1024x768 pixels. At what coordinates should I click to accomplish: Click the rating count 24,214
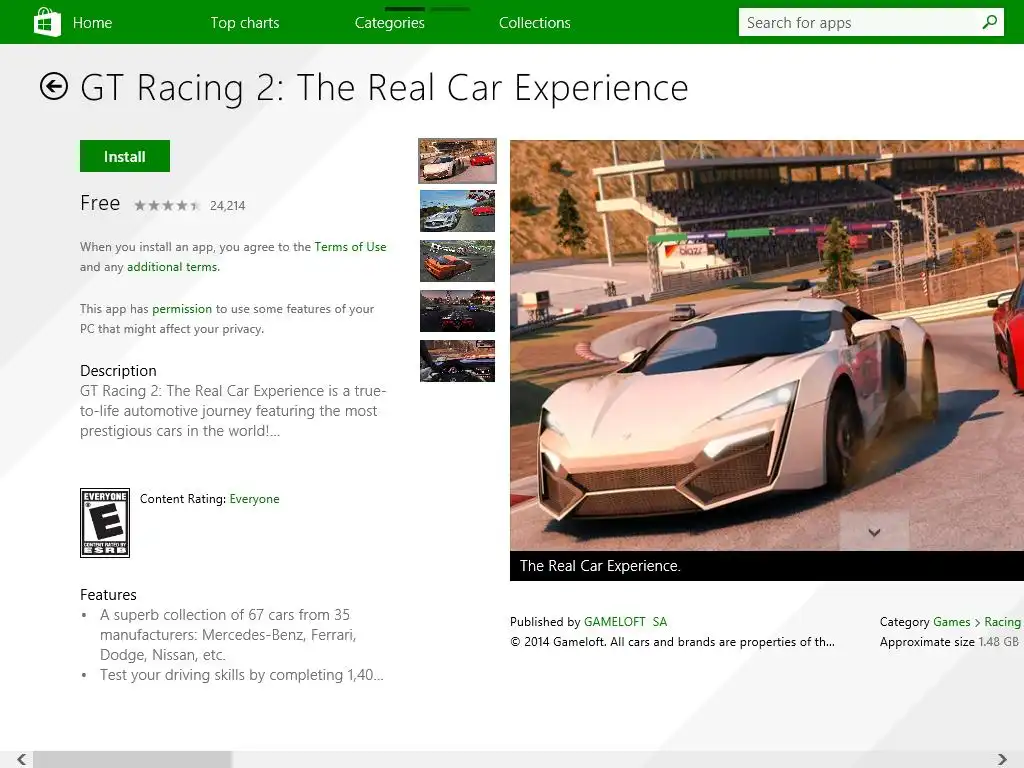227,206
